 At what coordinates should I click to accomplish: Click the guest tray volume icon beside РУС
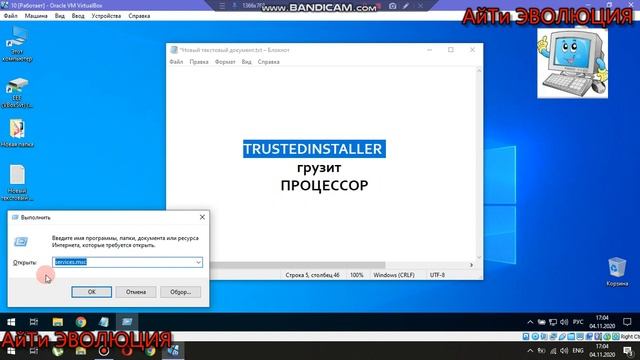pyautogui.click(x=564, y=322)
